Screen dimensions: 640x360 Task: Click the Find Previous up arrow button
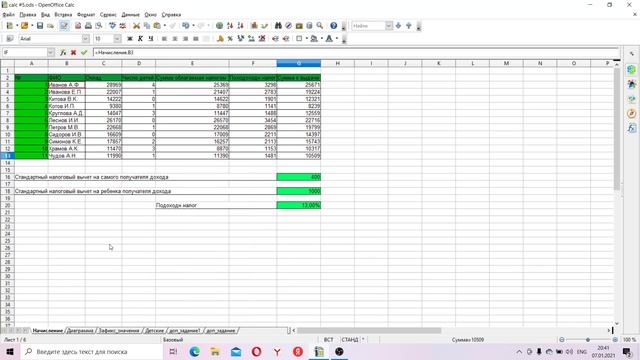point(409,26)
